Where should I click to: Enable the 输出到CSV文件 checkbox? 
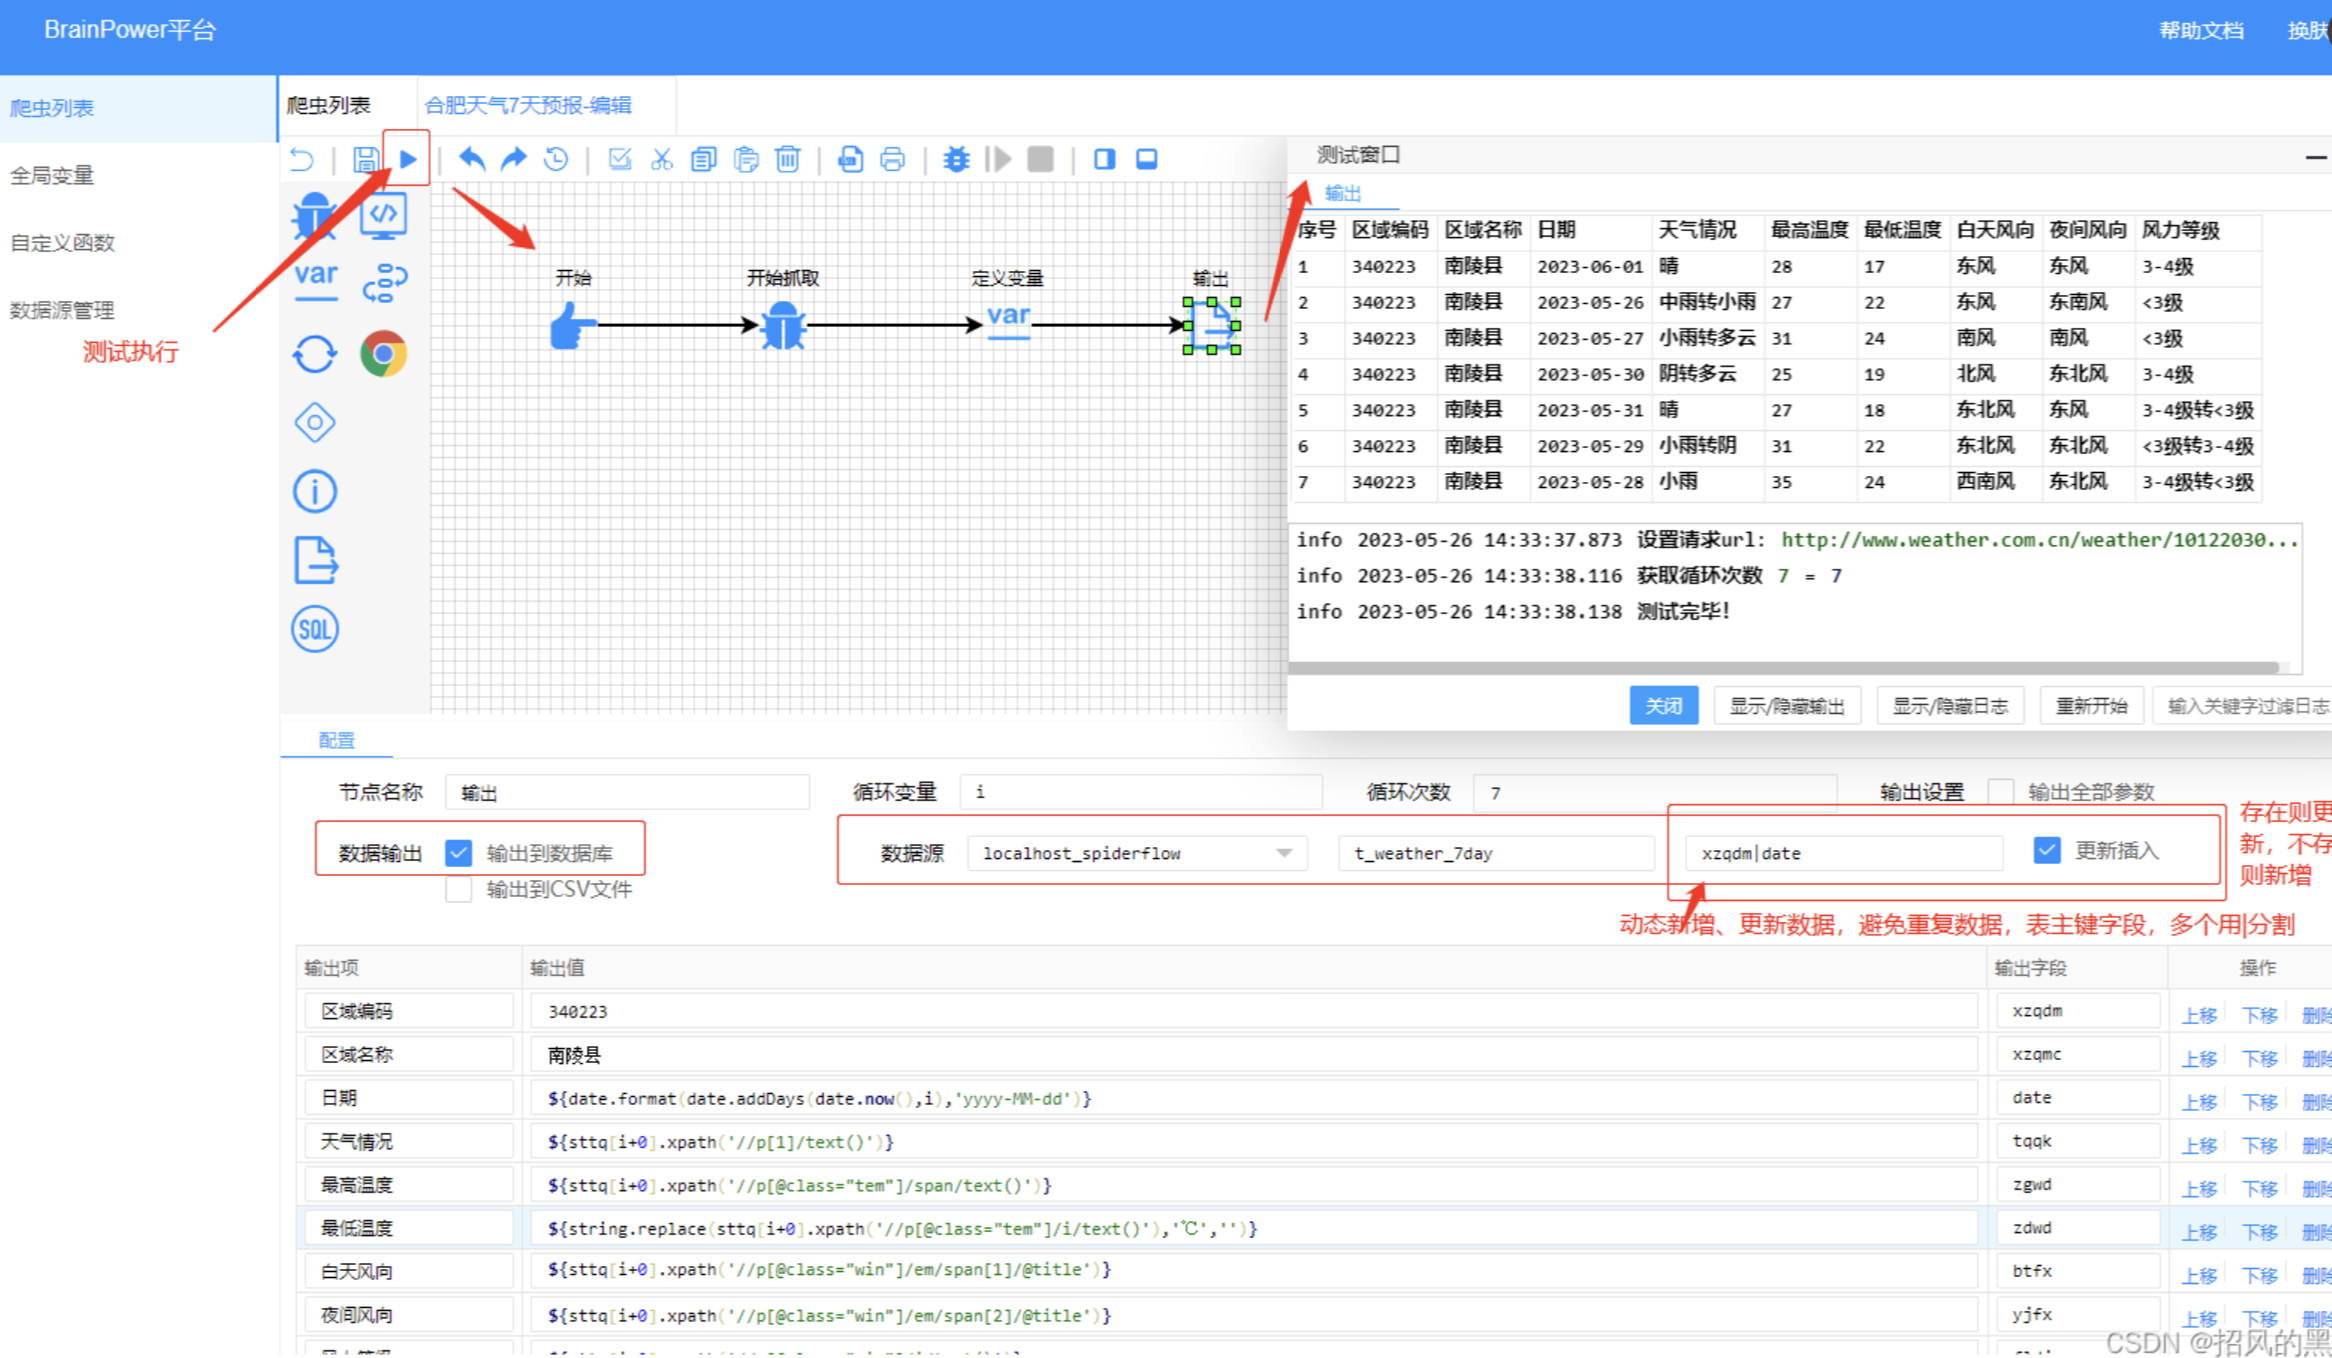tap(459, 890)
